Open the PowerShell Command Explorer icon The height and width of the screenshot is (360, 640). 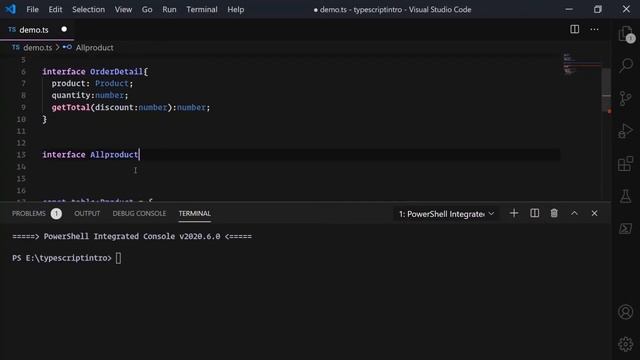tap(625, 229)
